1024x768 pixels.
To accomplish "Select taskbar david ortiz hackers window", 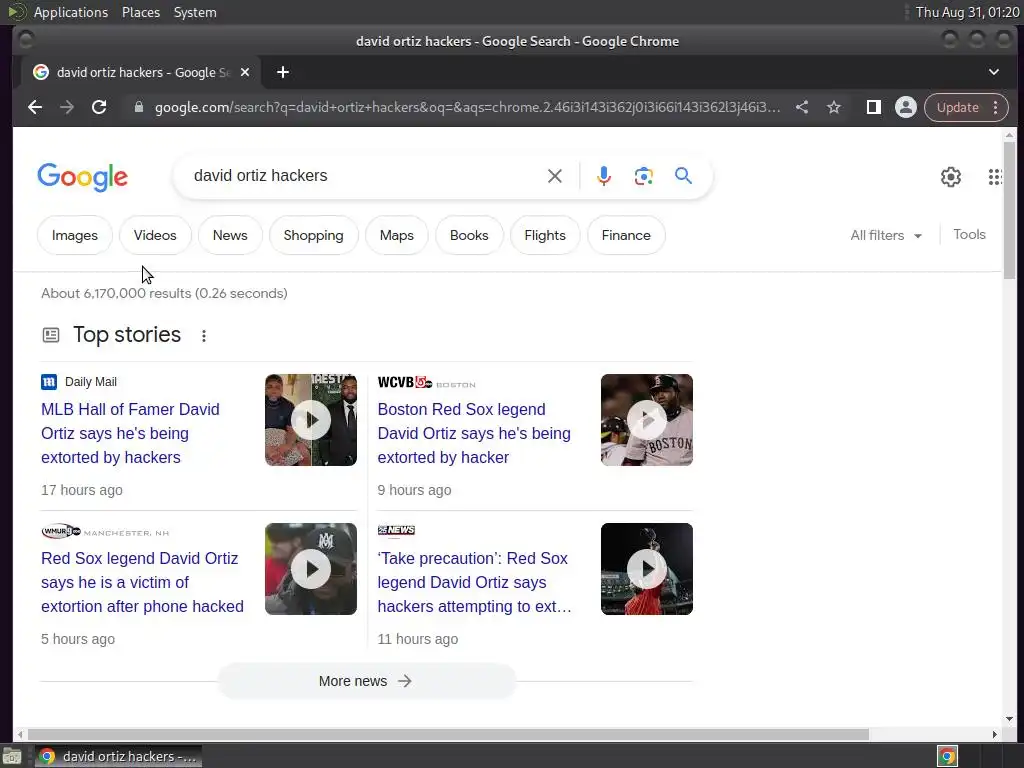I will tap(118, 756).
